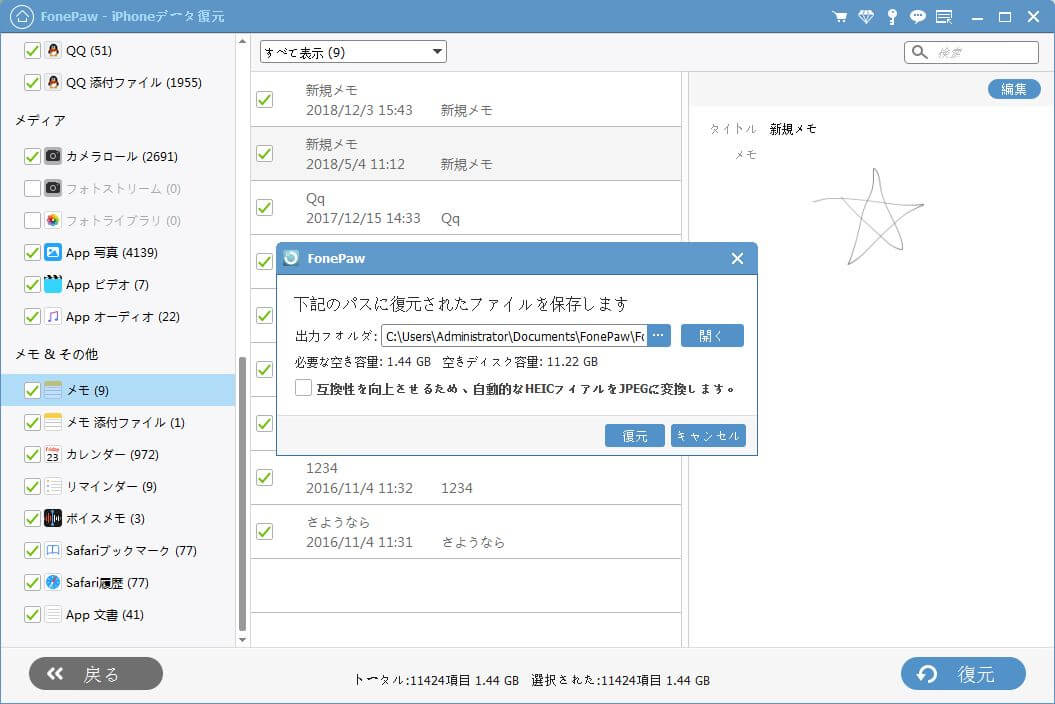Image resolution: width=1055 pixels, height=704 pixels.
Task: Click the diamond icon in title bar
Action: tap(866, 17)
